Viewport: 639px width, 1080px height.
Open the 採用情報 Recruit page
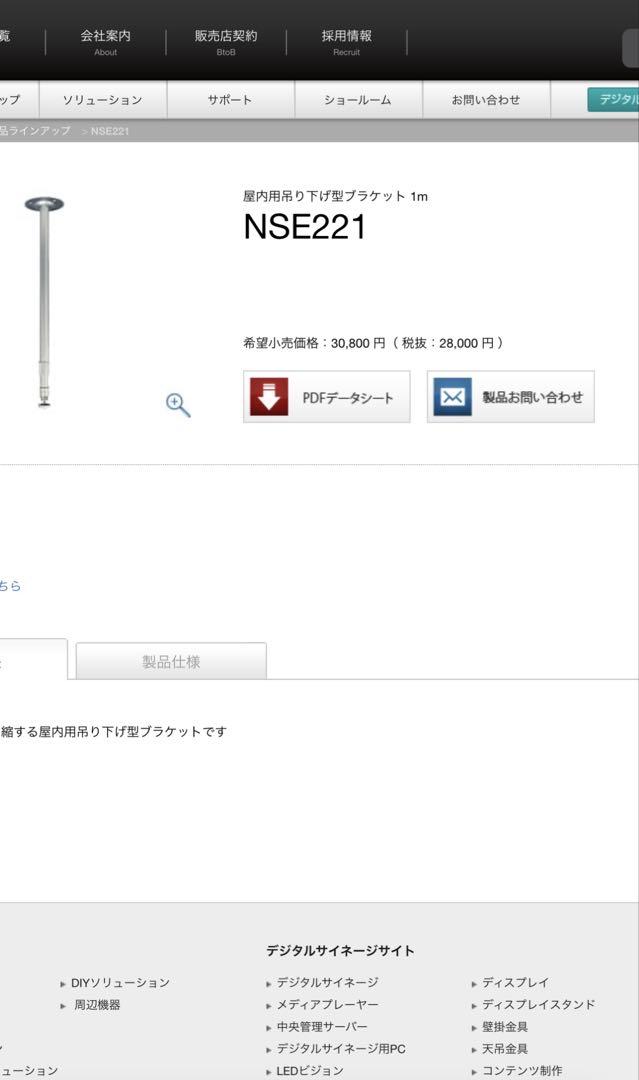346,41
